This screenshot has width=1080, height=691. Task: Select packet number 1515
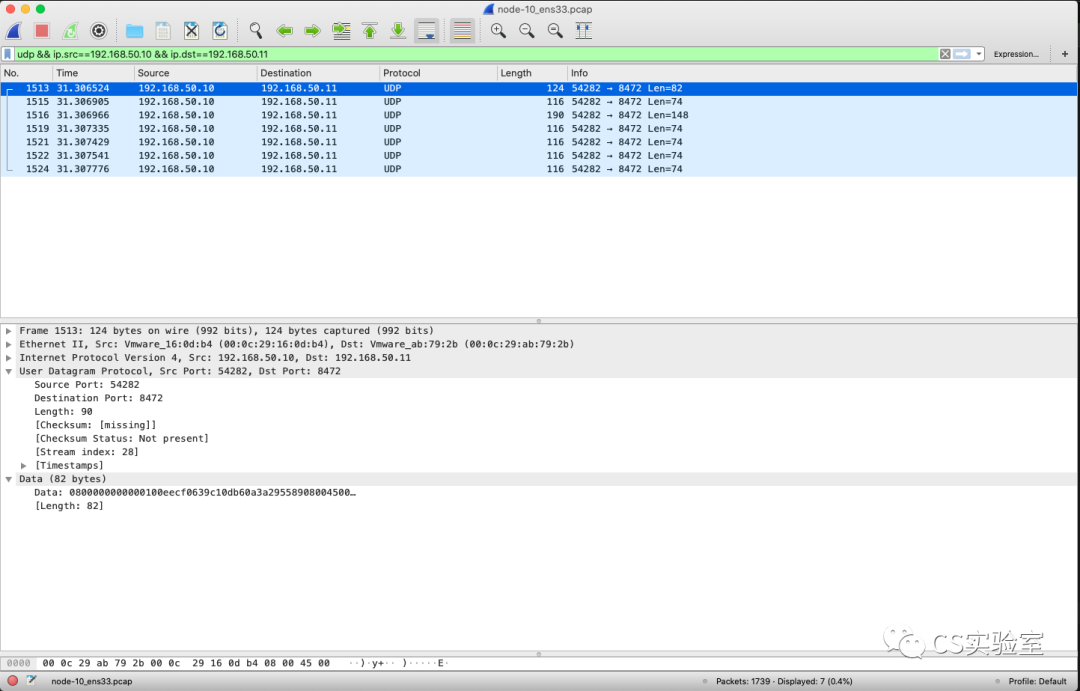click(x=539, y=101)
